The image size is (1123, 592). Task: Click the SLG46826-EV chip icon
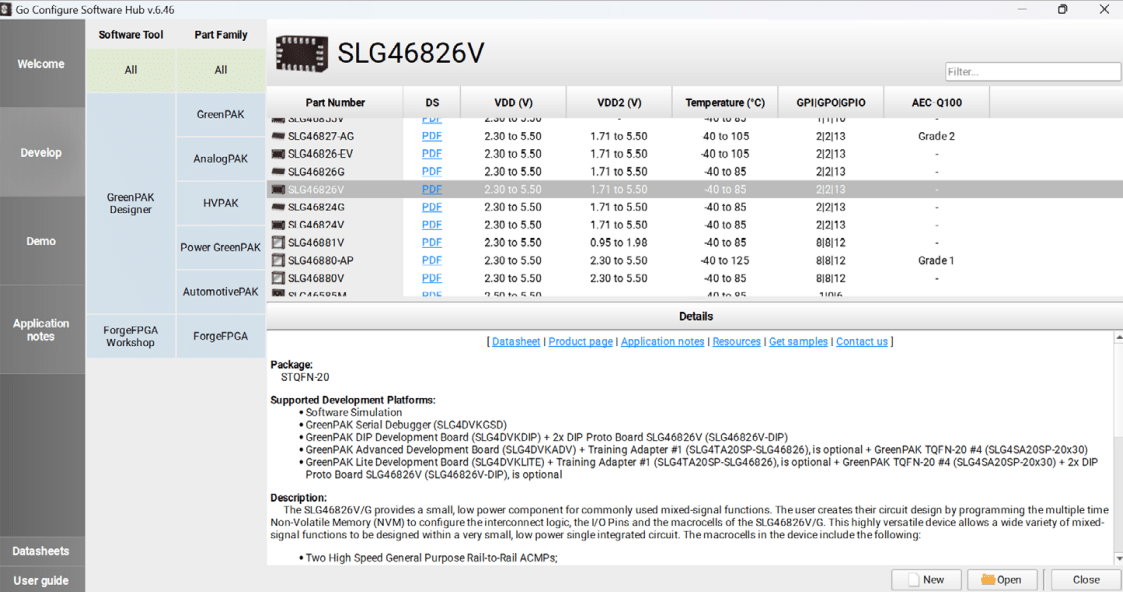[278, 154]
